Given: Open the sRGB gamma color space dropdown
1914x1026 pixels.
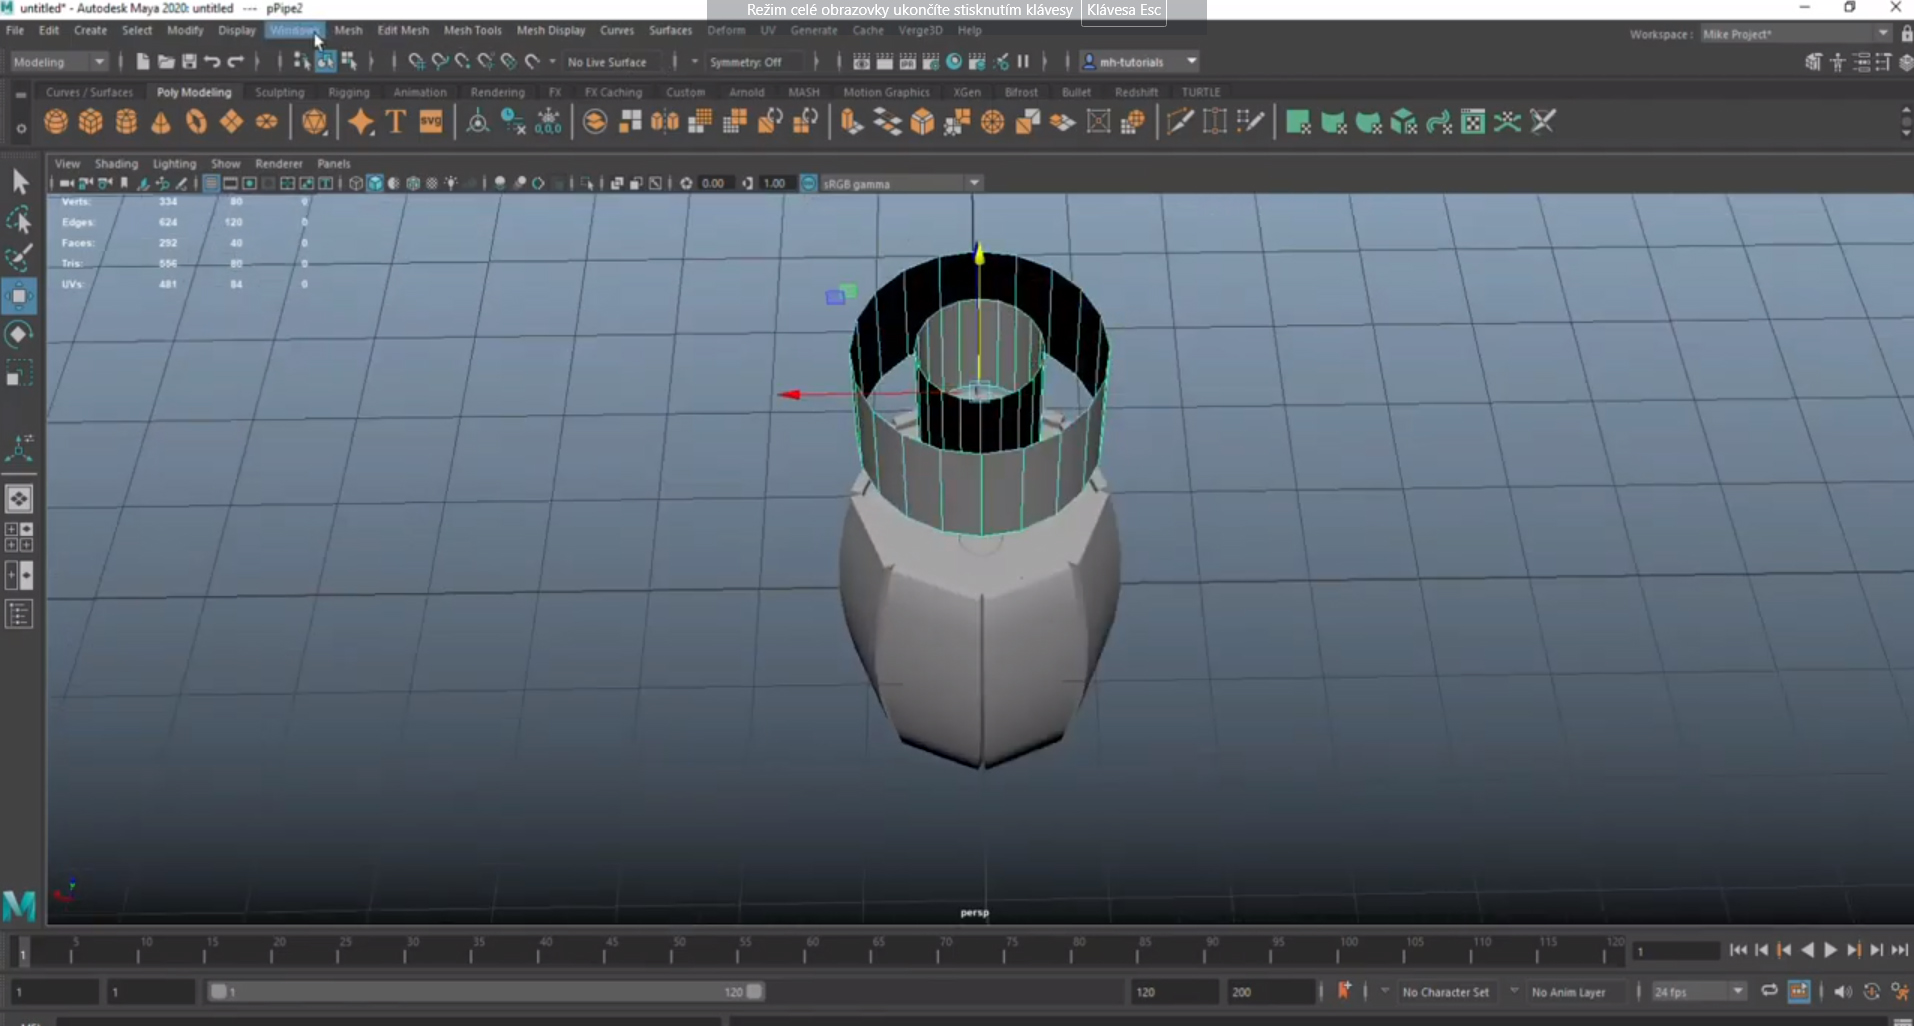Looking at the screenshot, I should (901, 183).
